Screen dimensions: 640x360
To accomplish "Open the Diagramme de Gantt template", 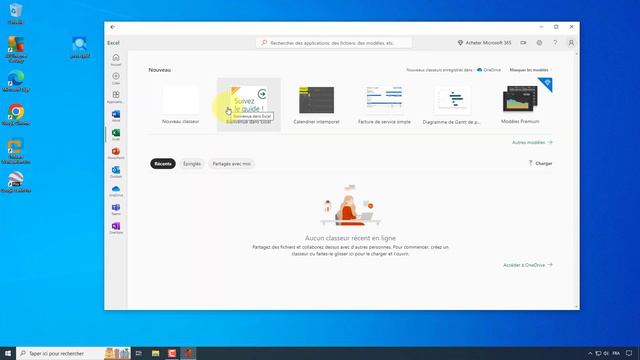I will (x=452, y=104).
